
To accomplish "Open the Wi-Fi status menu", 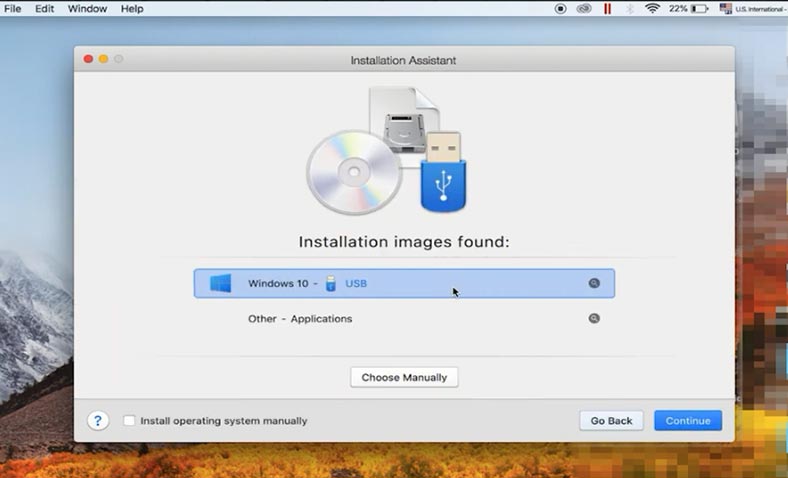I will point(652,9).
